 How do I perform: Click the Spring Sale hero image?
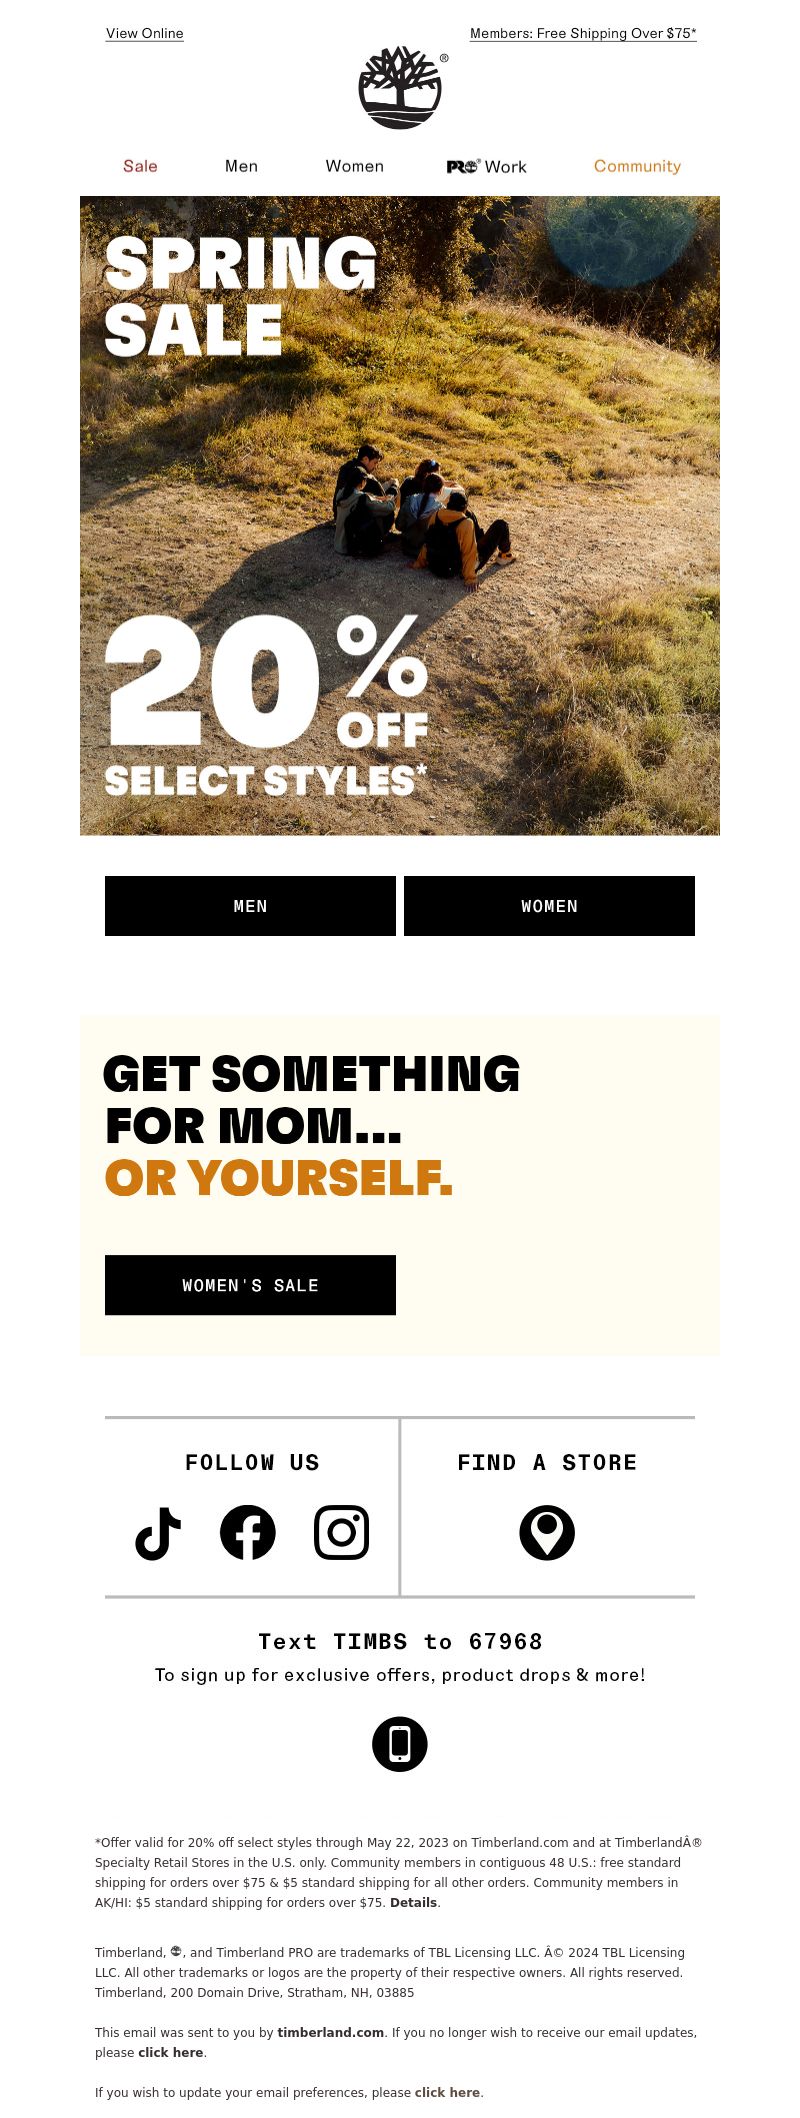click(400, 516)
